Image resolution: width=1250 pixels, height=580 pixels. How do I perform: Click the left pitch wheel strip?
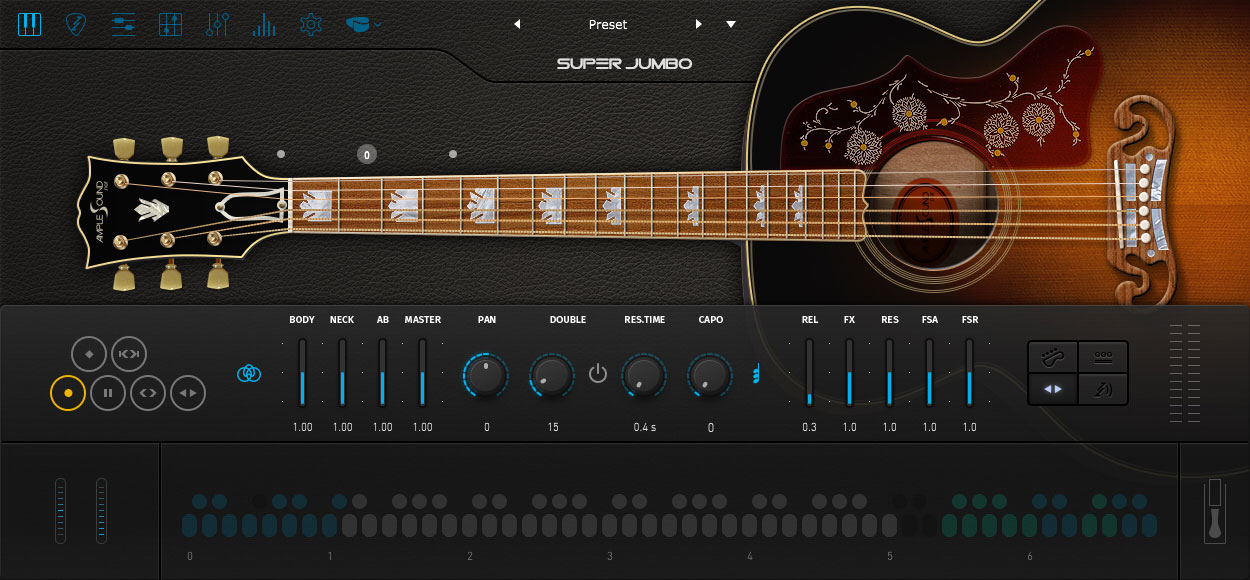61,510
